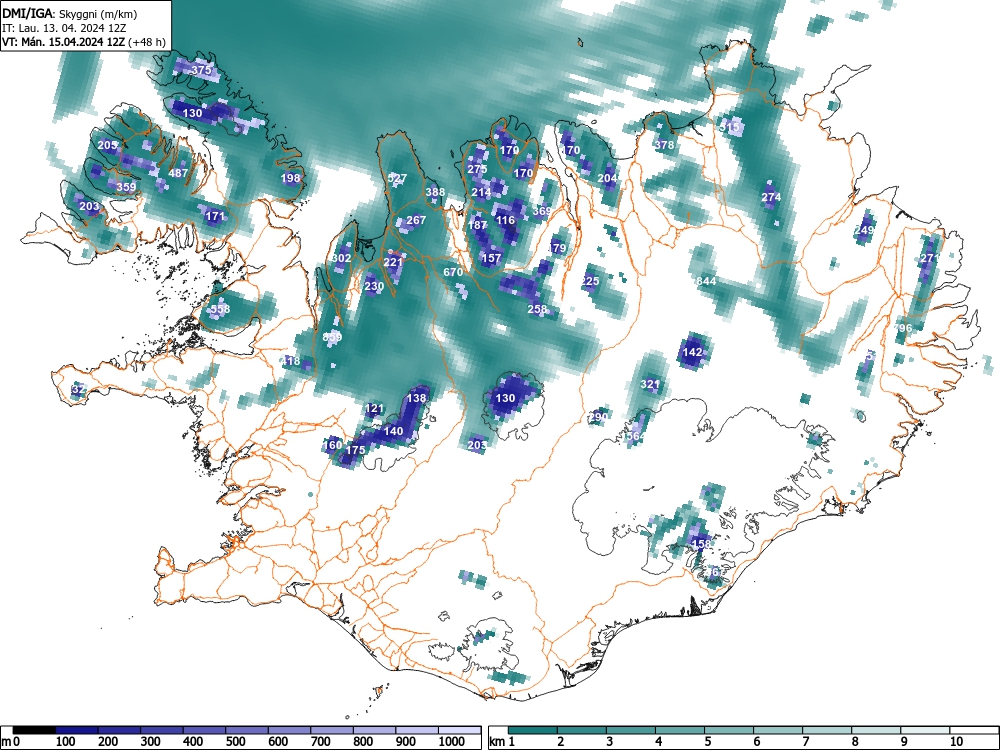Image resolution: width=1000 pixels, height=750 pixels.
Task: Click the '(+48 h)' forecast offset text
Action: pyautogui.click(x=147, y=42)
